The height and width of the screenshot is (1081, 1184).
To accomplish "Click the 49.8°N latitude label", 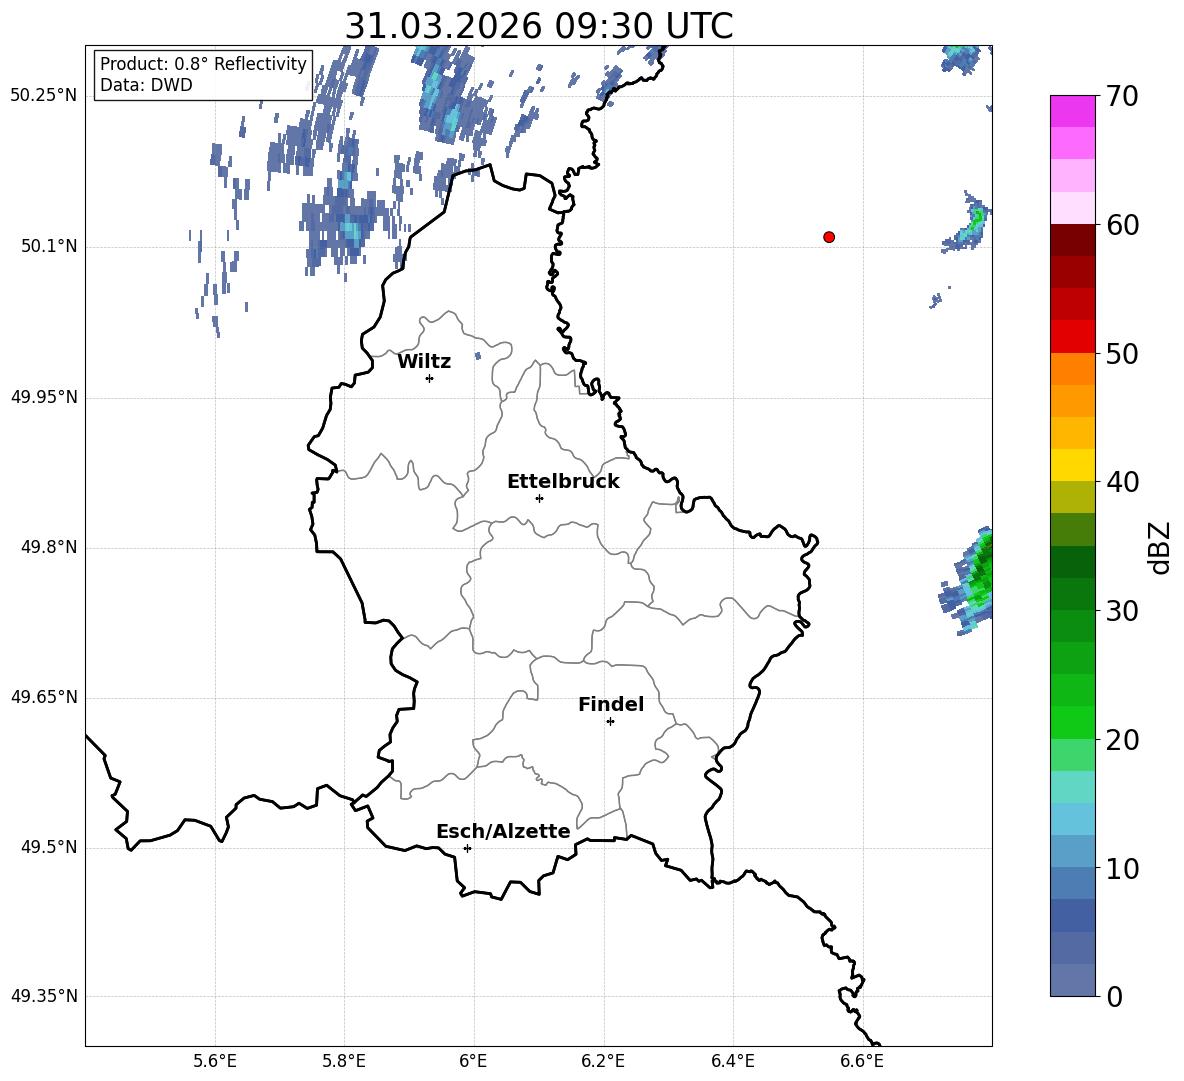I will tap(49, 547).
